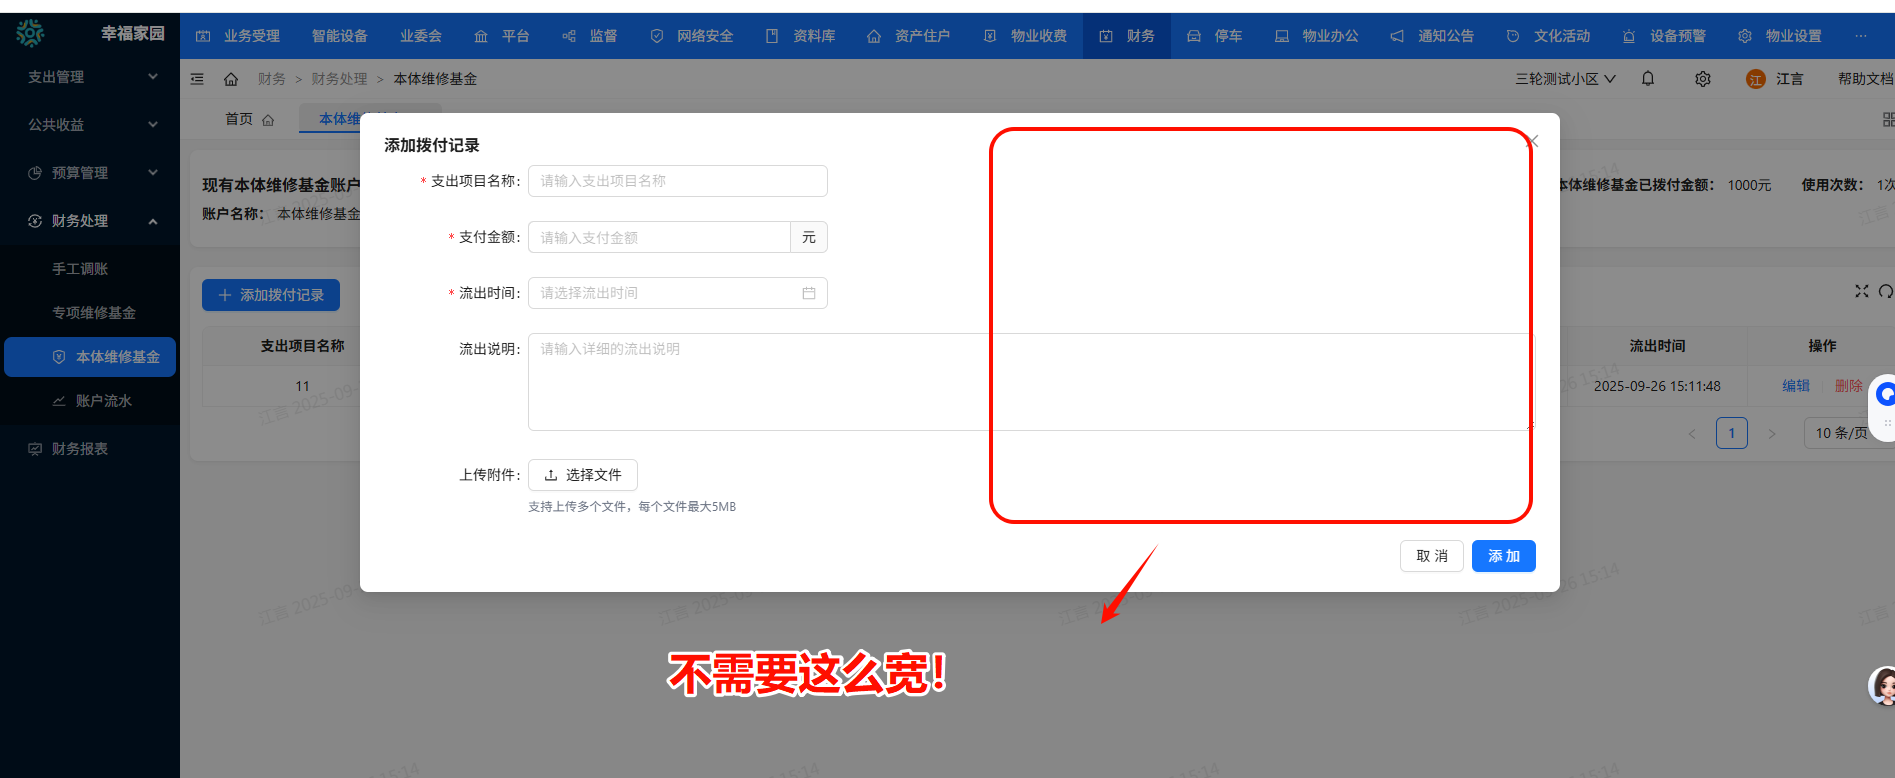Open the 三轮测试小区 community dropdown
Screen dimensions: 1895x778
click(1565, 79)
